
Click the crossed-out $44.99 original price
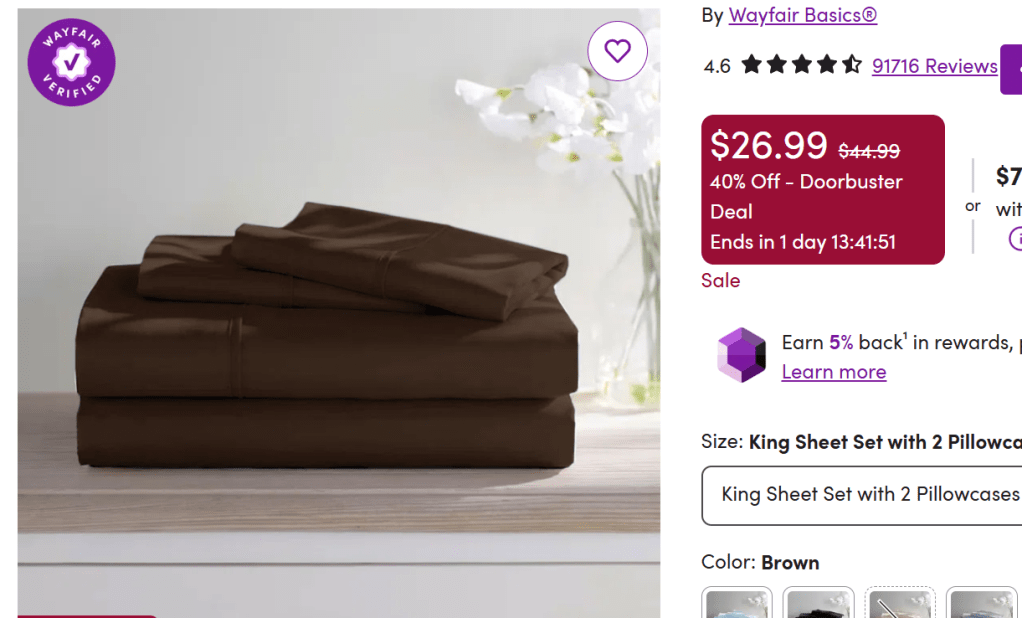click(869, 151)
